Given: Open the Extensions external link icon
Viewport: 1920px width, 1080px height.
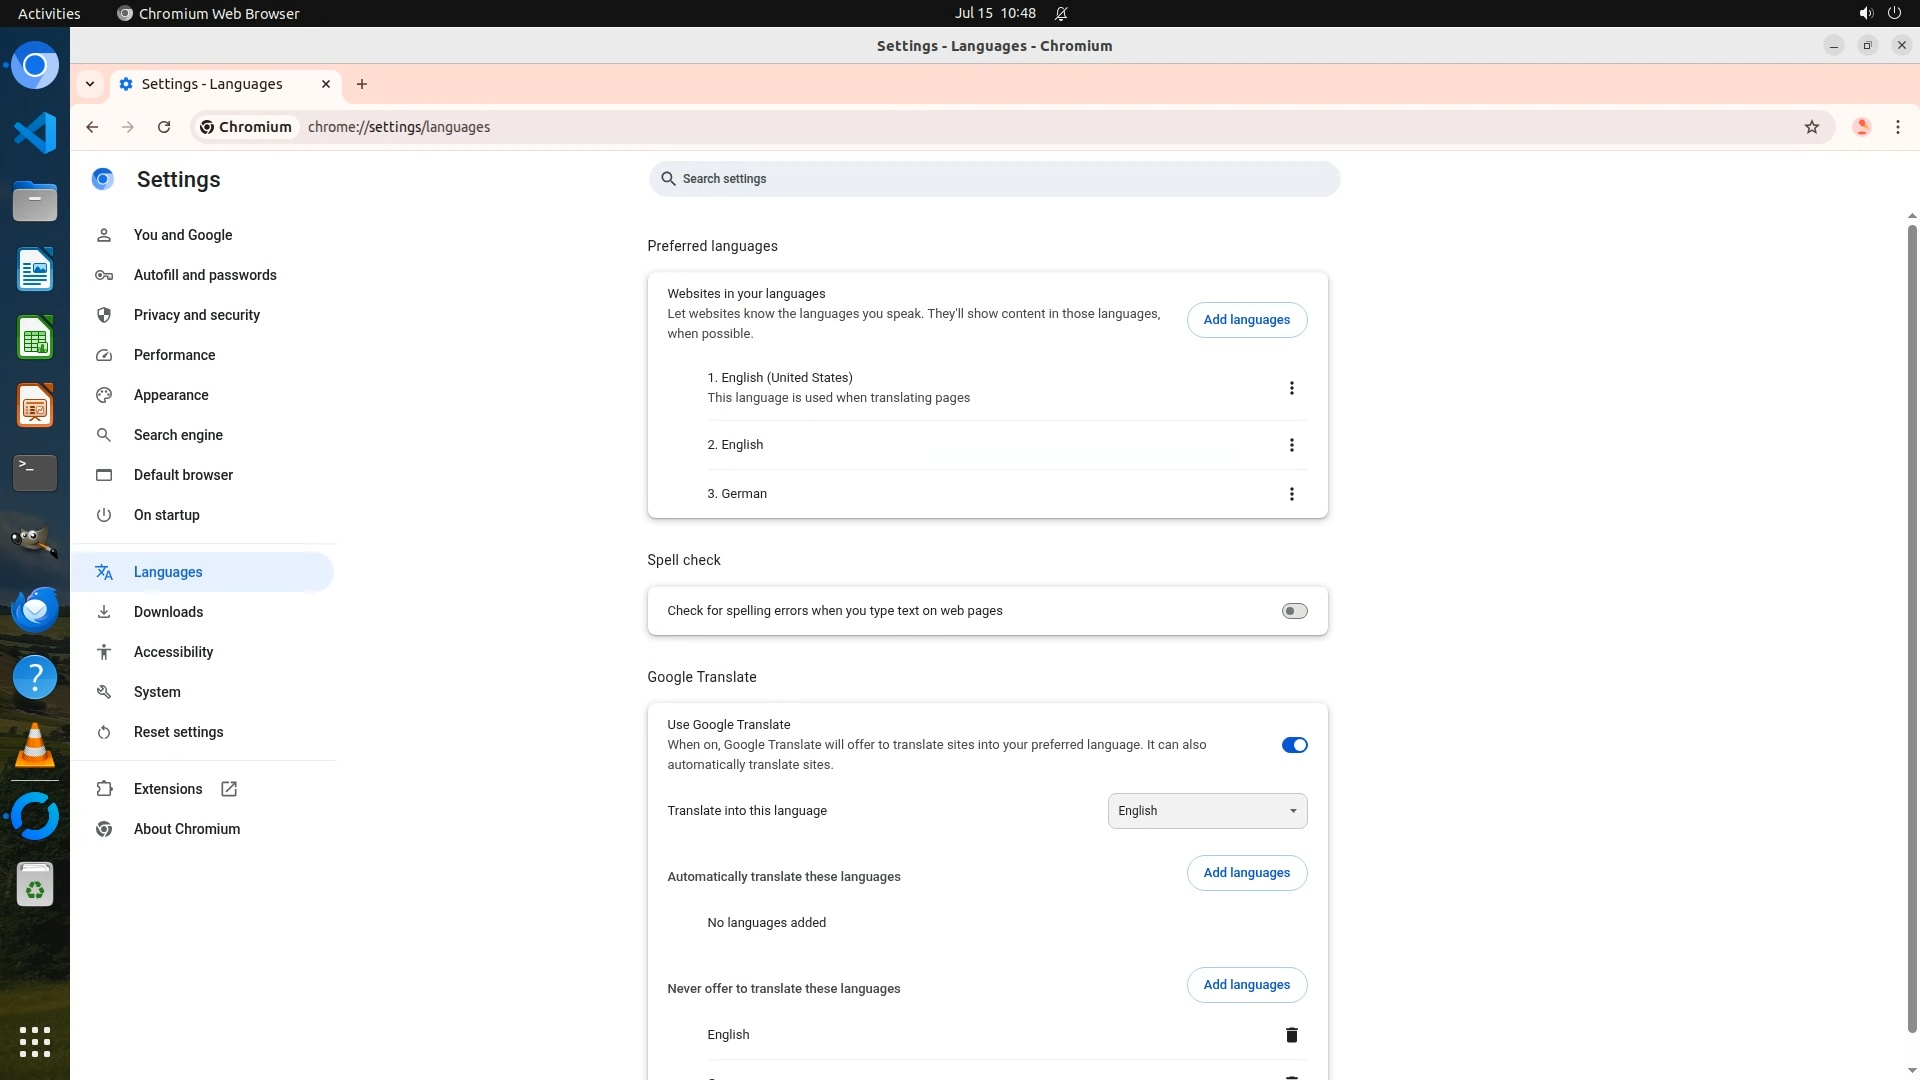Looking at the screenshot, I should 229,789.
